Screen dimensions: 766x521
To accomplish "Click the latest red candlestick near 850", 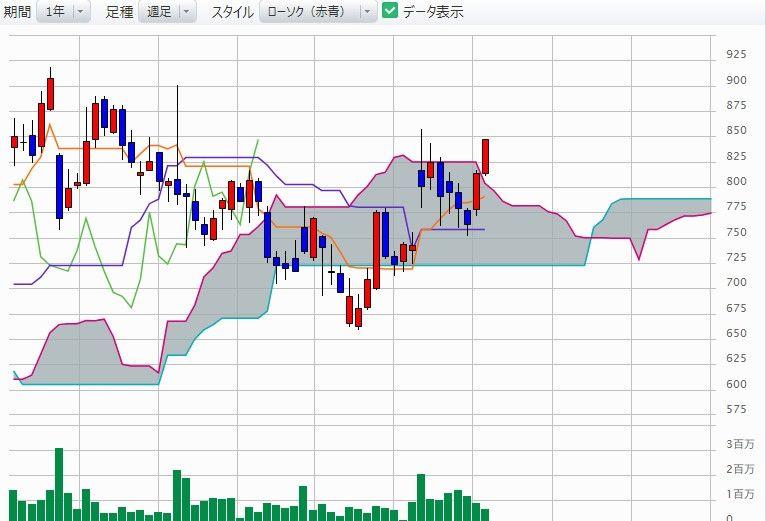I will pos(486,156).
